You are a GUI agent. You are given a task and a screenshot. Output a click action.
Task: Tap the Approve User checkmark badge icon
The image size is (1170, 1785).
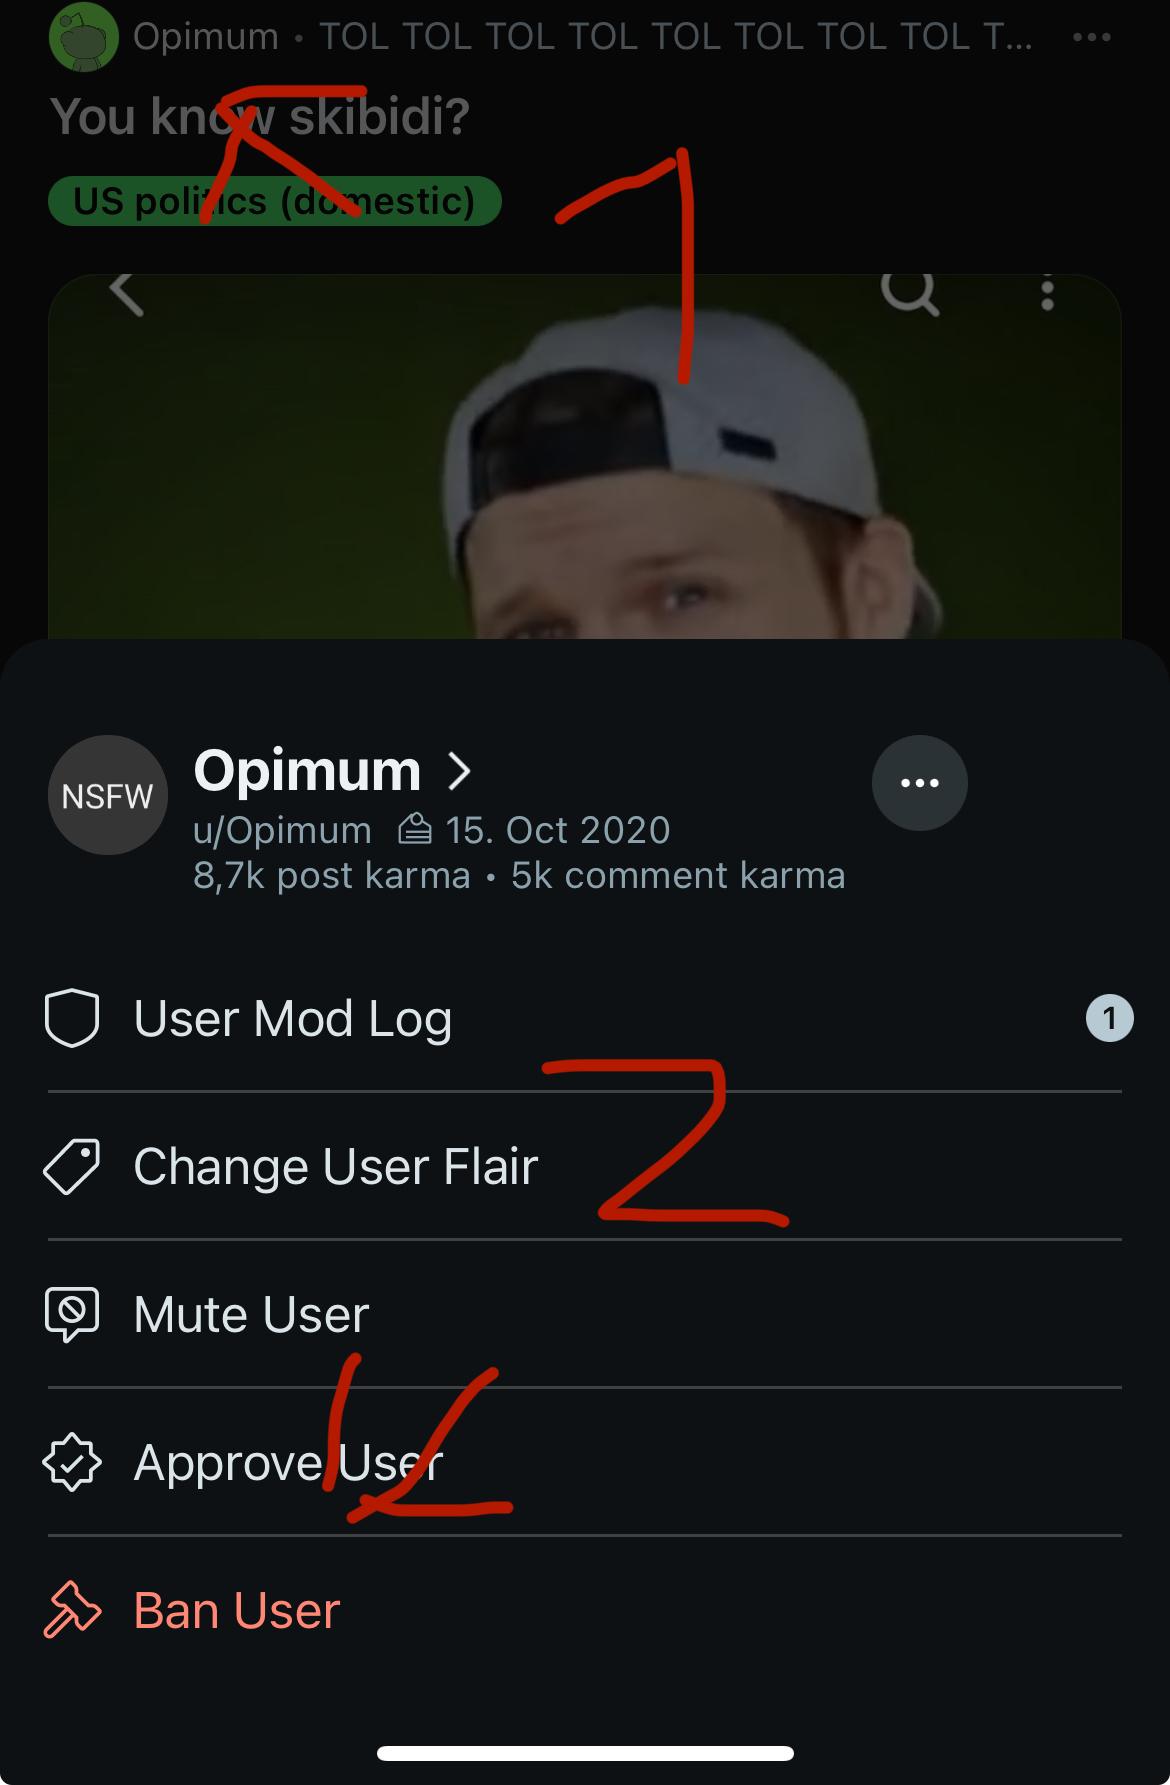pyautogui.click(x=72, y=1463)
